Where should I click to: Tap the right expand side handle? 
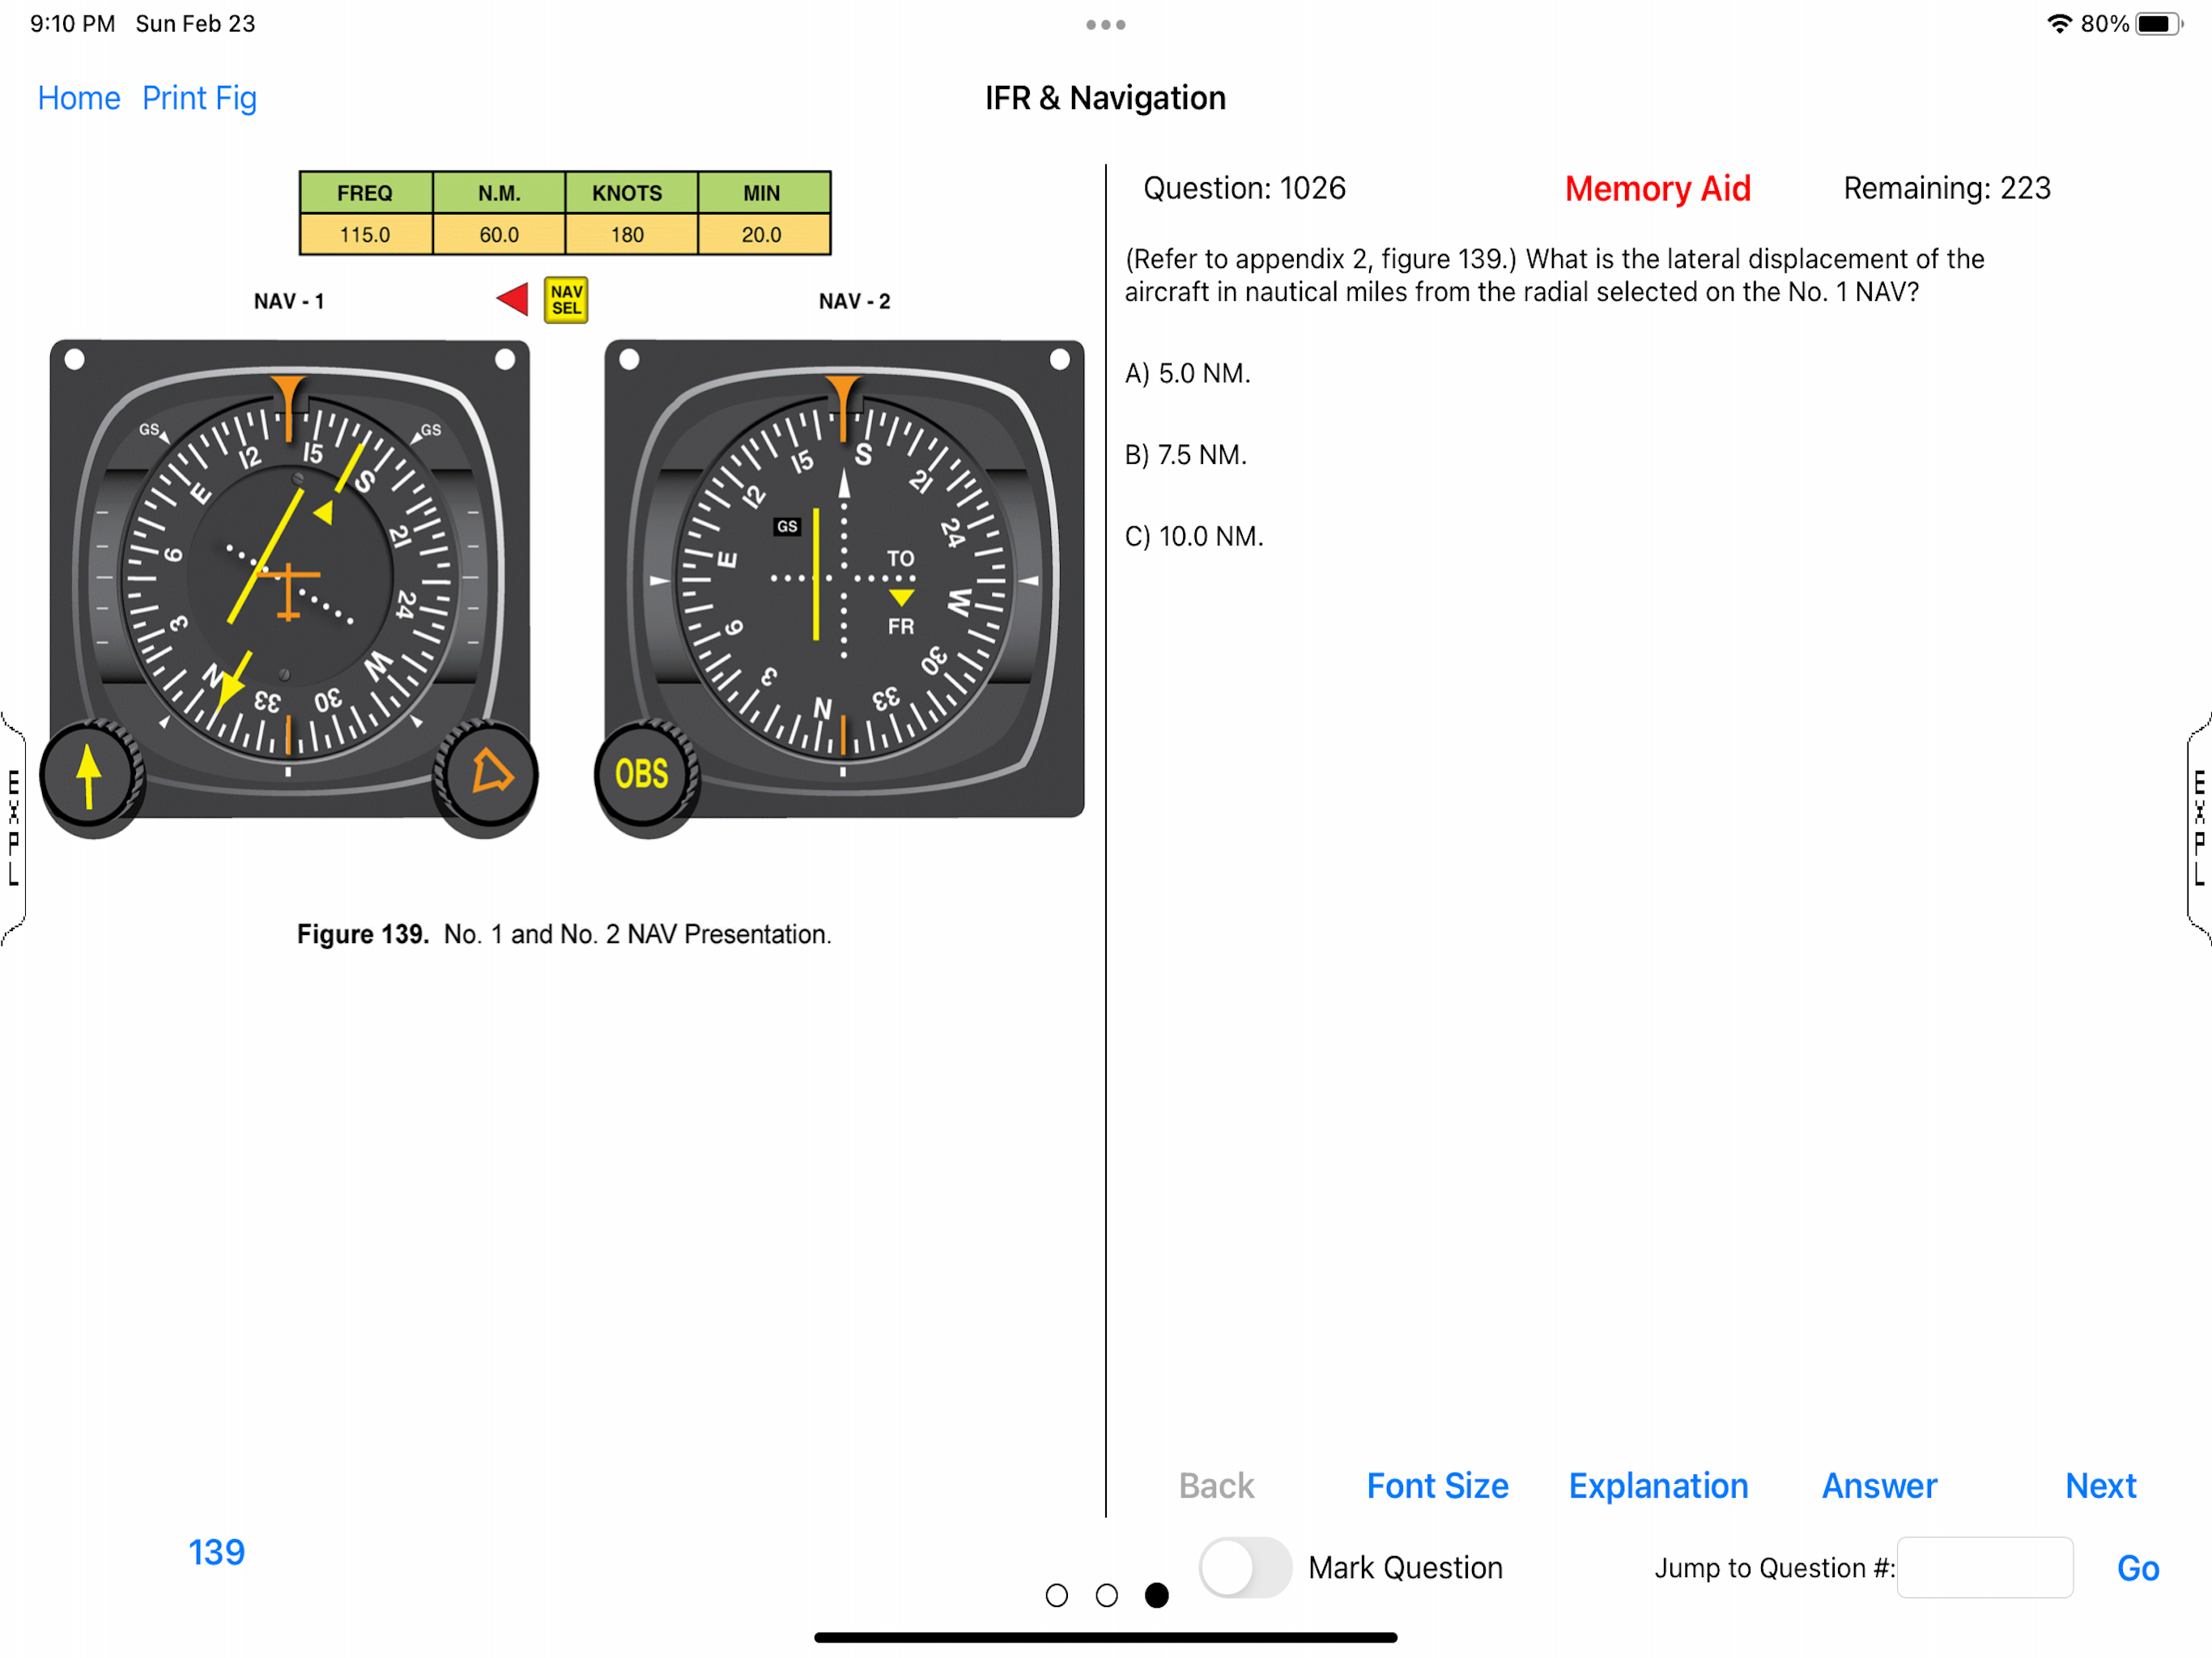tap(2198, 827)
